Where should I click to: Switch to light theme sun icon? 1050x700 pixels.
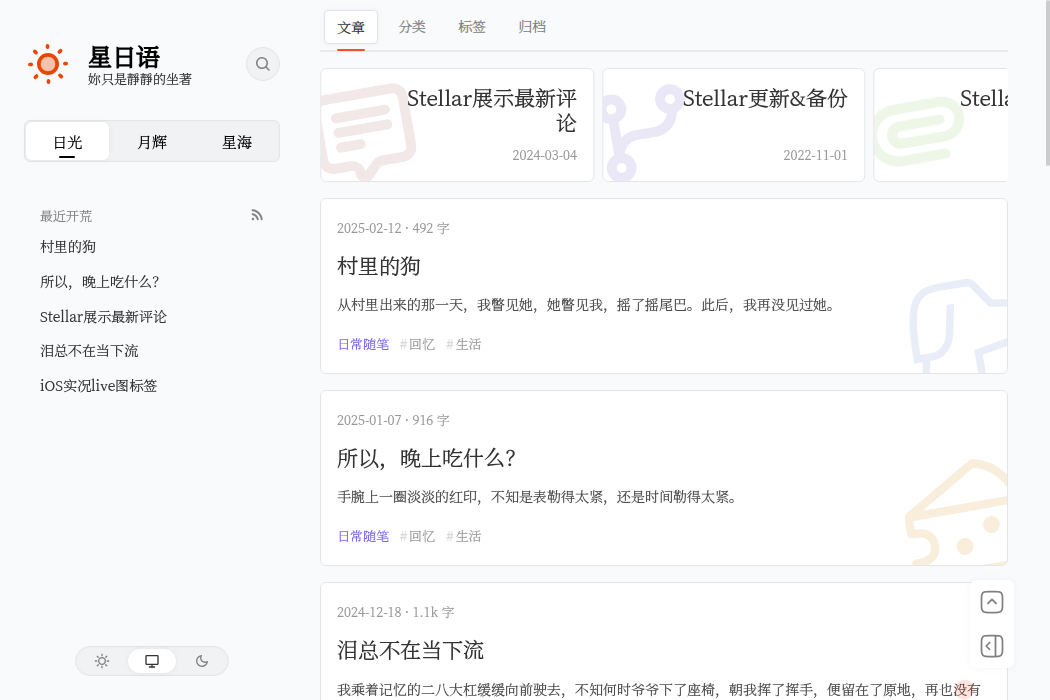pos(102,661)
